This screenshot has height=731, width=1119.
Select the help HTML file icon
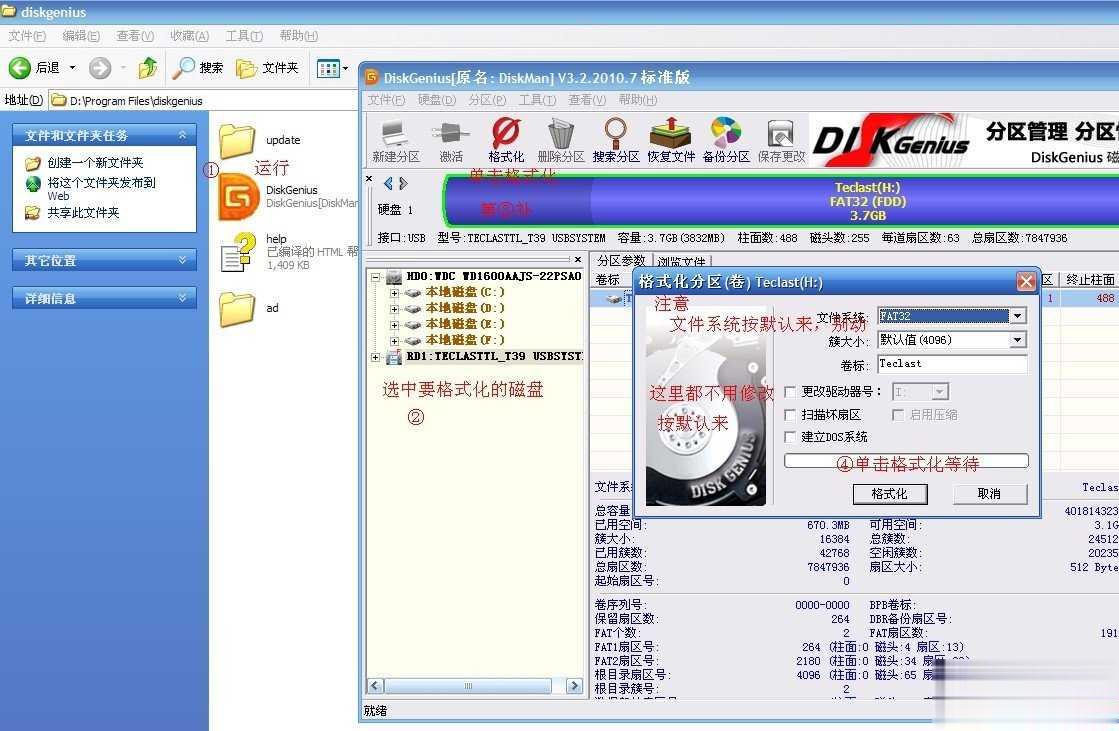click(x=238, y=252)
